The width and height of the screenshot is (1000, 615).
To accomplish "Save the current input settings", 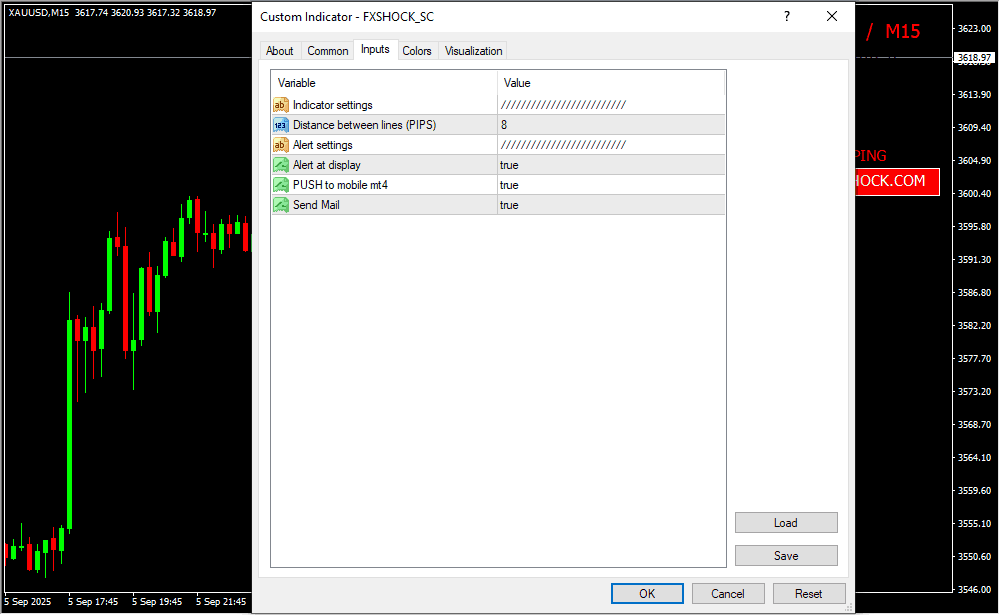I will (786, 555).
